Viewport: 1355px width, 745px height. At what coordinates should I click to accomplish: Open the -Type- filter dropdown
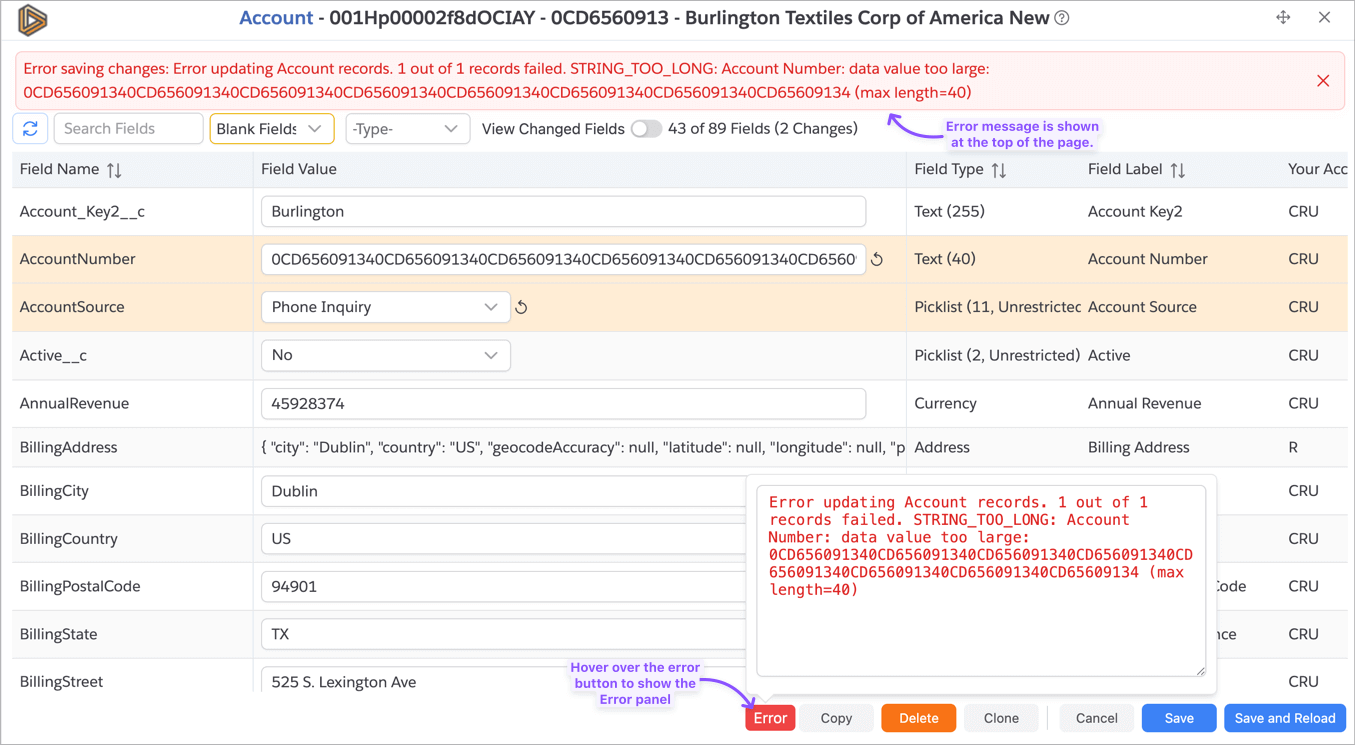[406, 129]
